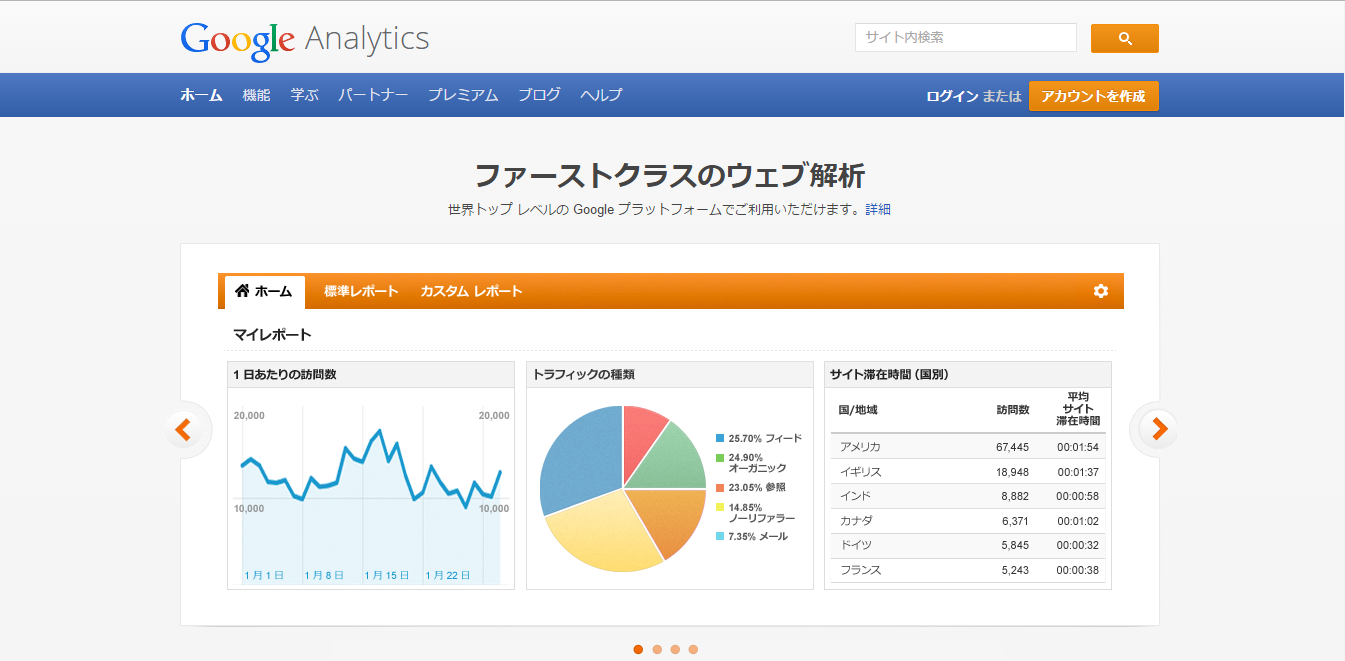Switch to 標準レポート tab
The width and height of the screenshot is (1345, 661).
pos(361,292)
